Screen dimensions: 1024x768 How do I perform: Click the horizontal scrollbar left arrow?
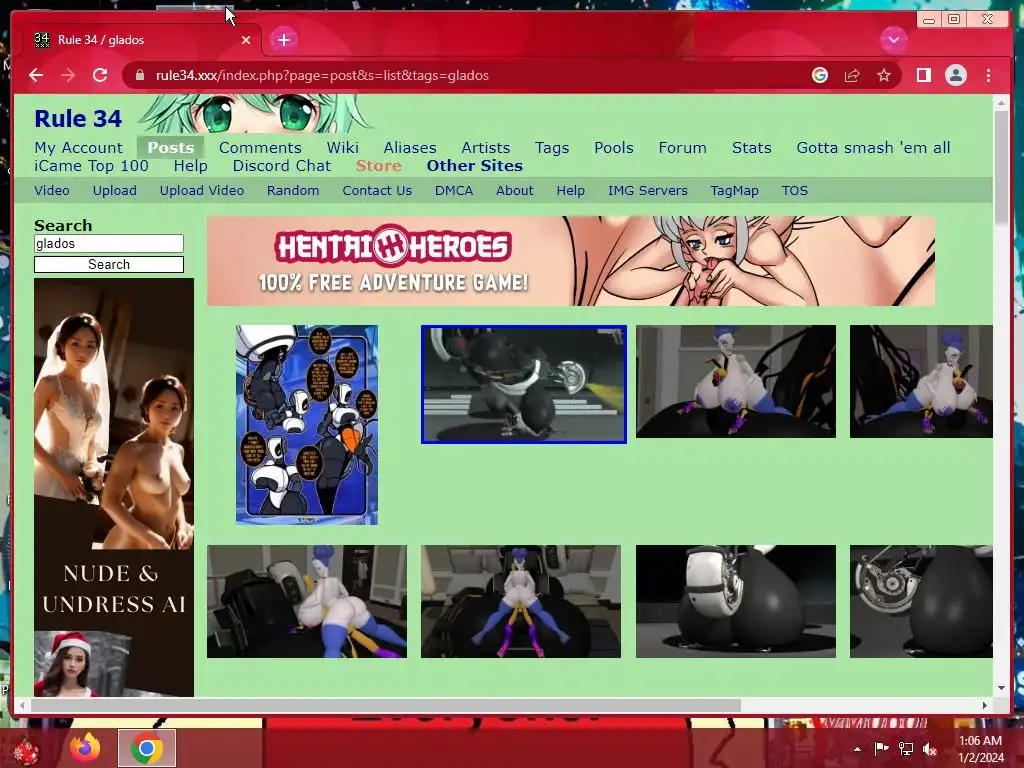pos(23,705)
